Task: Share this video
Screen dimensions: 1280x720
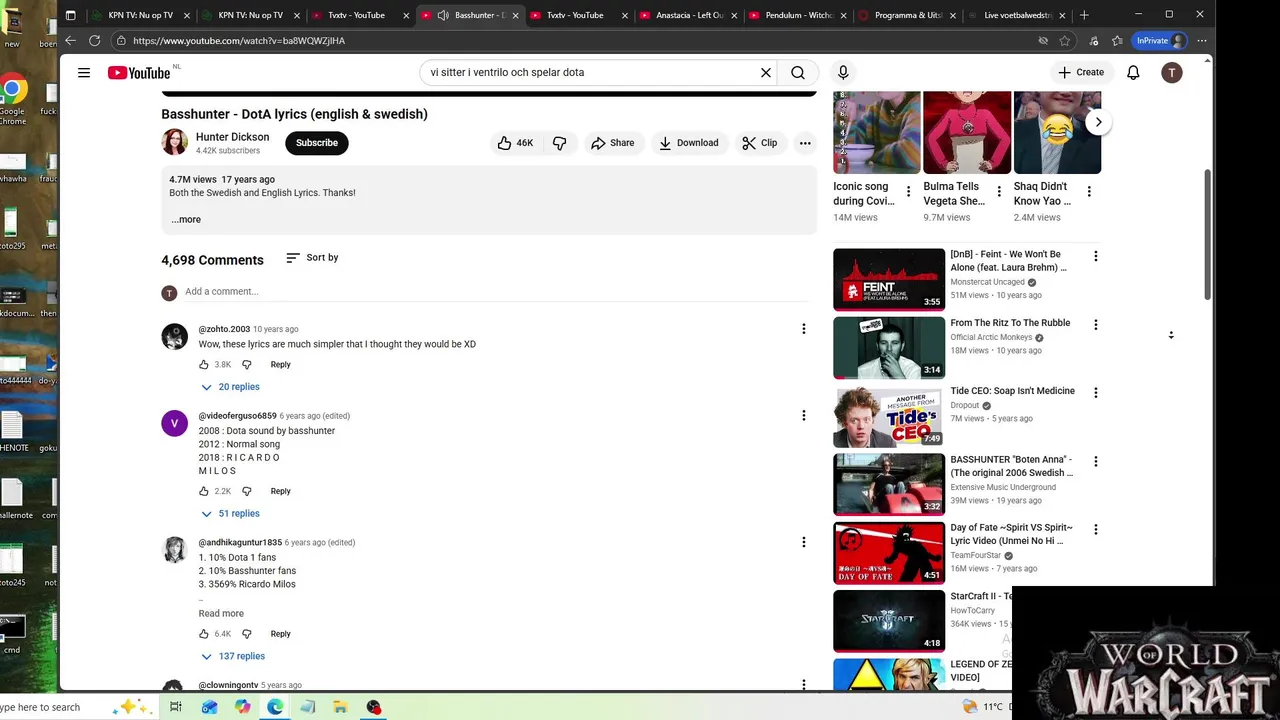Action: pos(612,143)
